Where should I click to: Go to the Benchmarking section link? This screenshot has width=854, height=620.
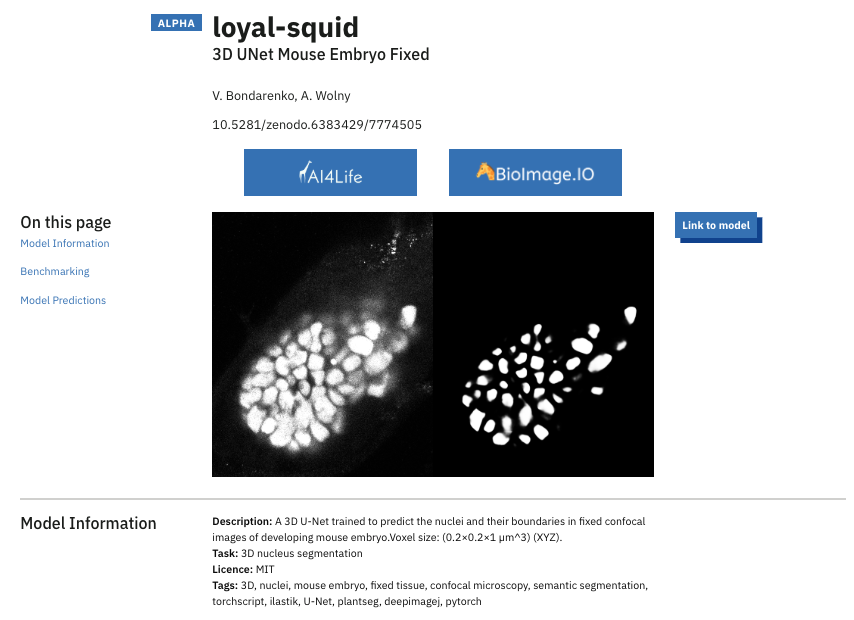(x=55, y=271)
